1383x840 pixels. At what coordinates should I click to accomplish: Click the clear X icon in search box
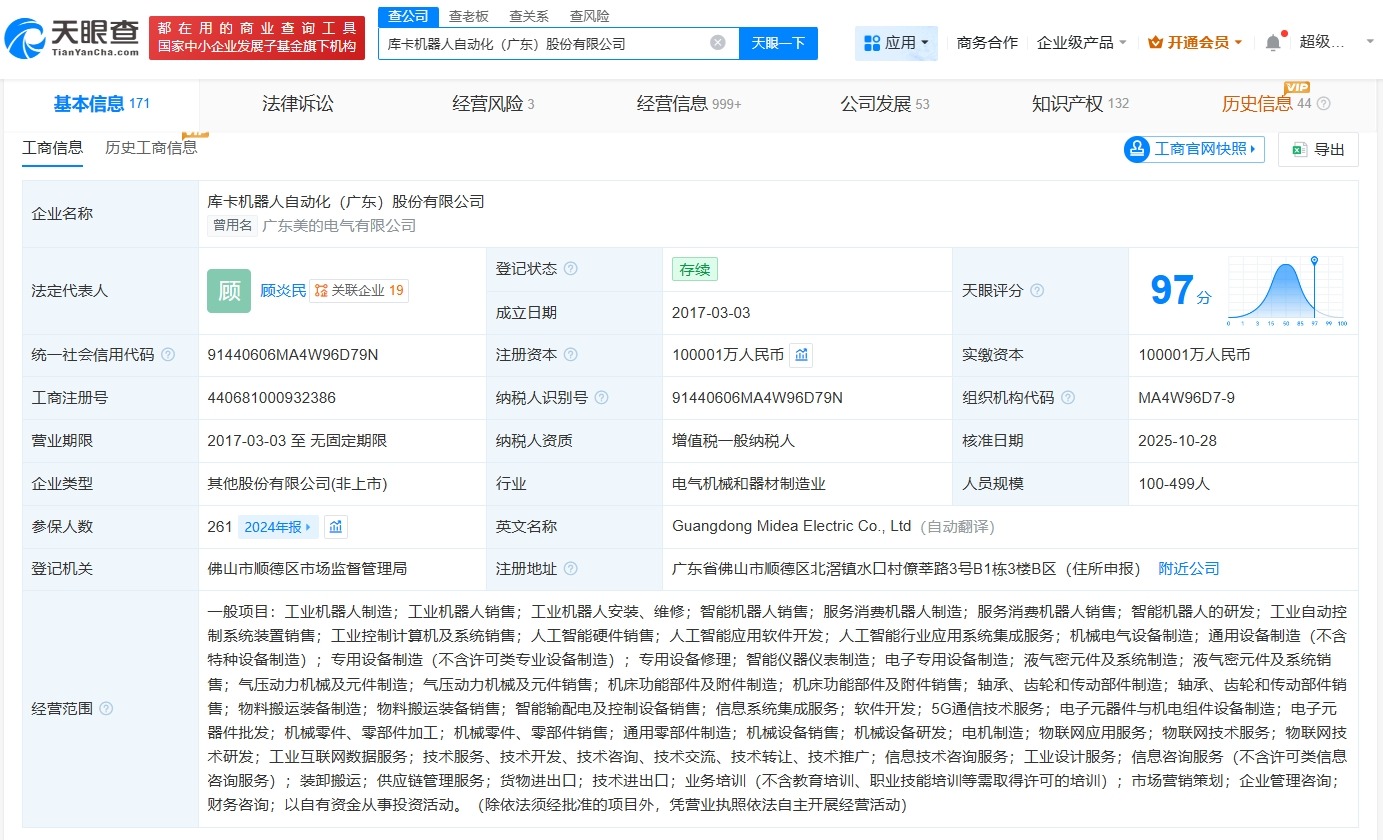(x=716, y=43)
